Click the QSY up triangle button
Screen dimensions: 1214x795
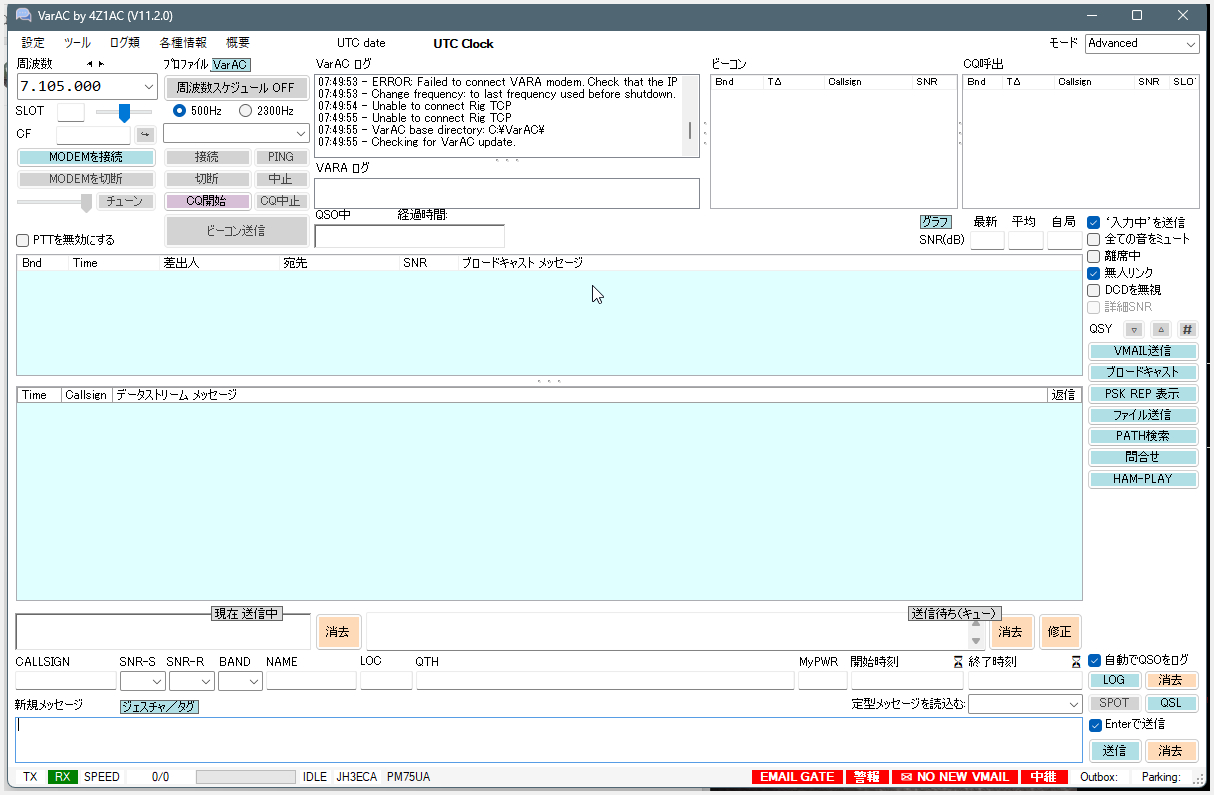pyautogui.click(x=1160, y=330)
